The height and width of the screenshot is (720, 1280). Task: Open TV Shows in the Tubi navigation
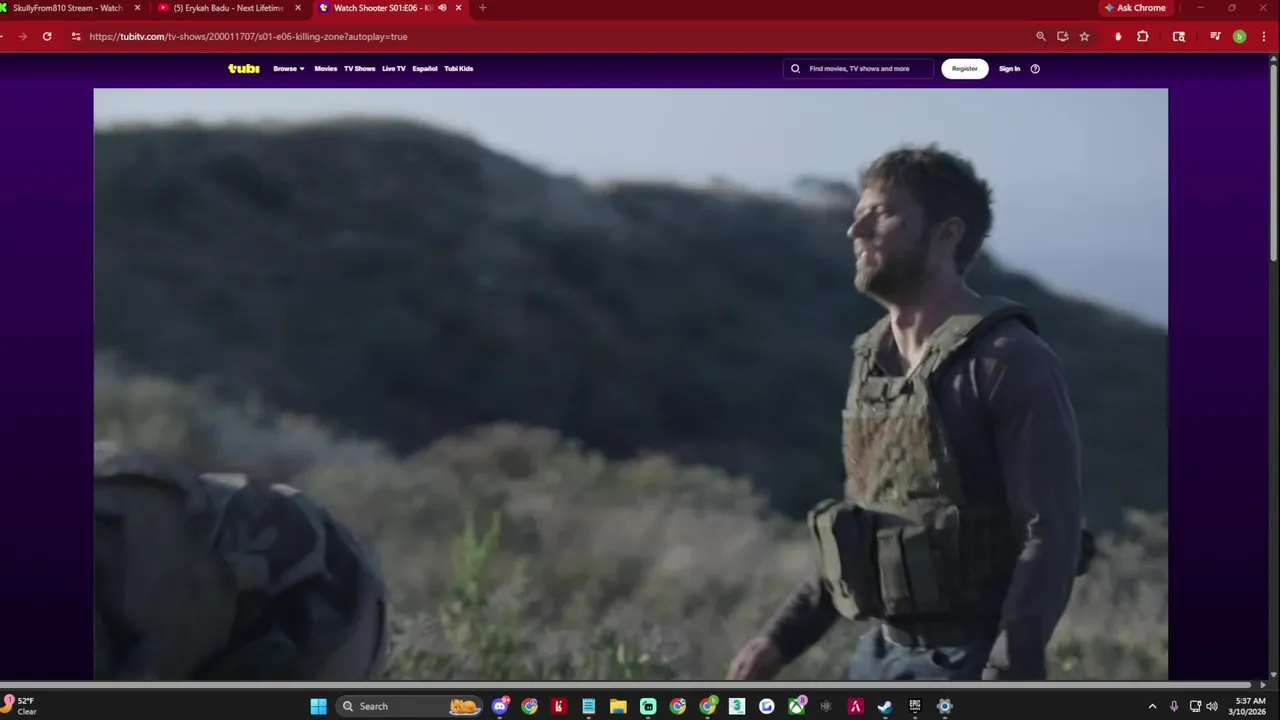coord(360,69)
